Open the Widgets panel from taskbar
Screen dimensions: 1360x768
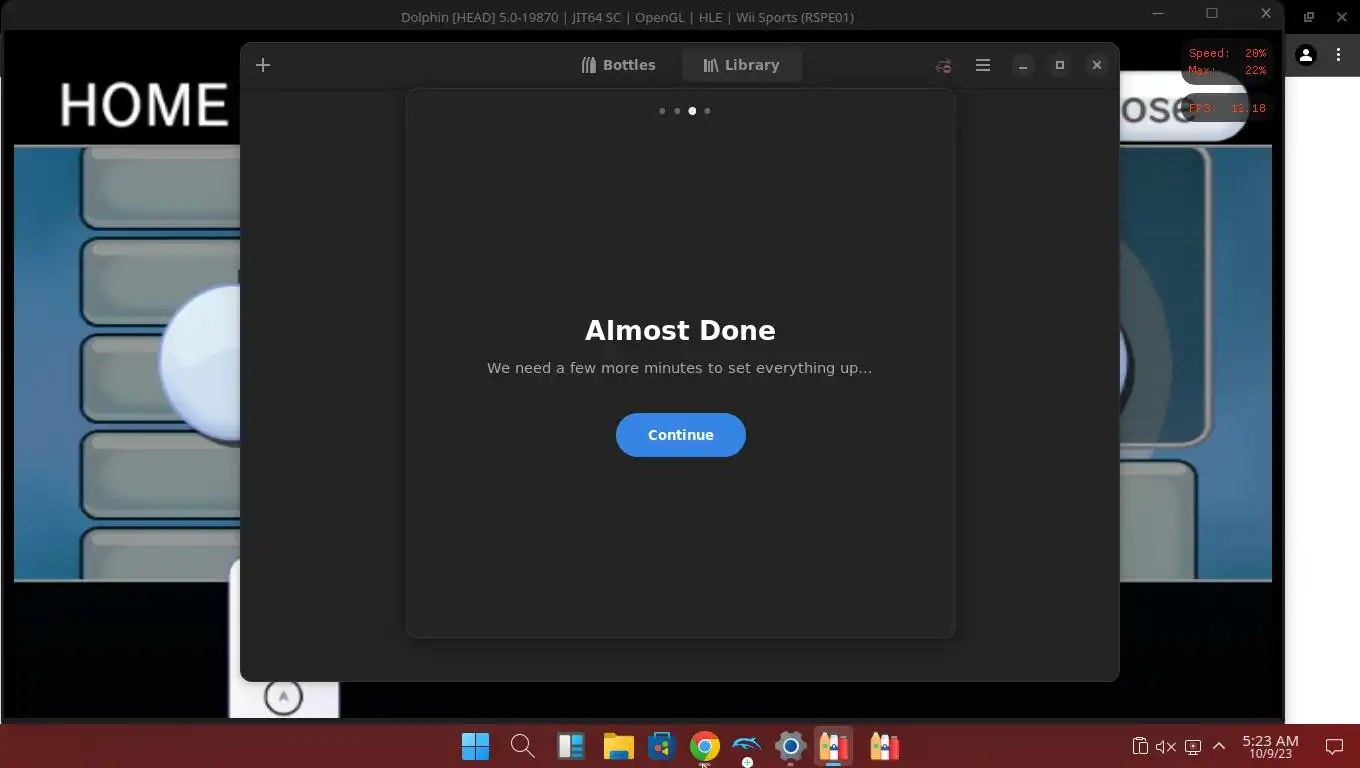[x=570, y=746]
